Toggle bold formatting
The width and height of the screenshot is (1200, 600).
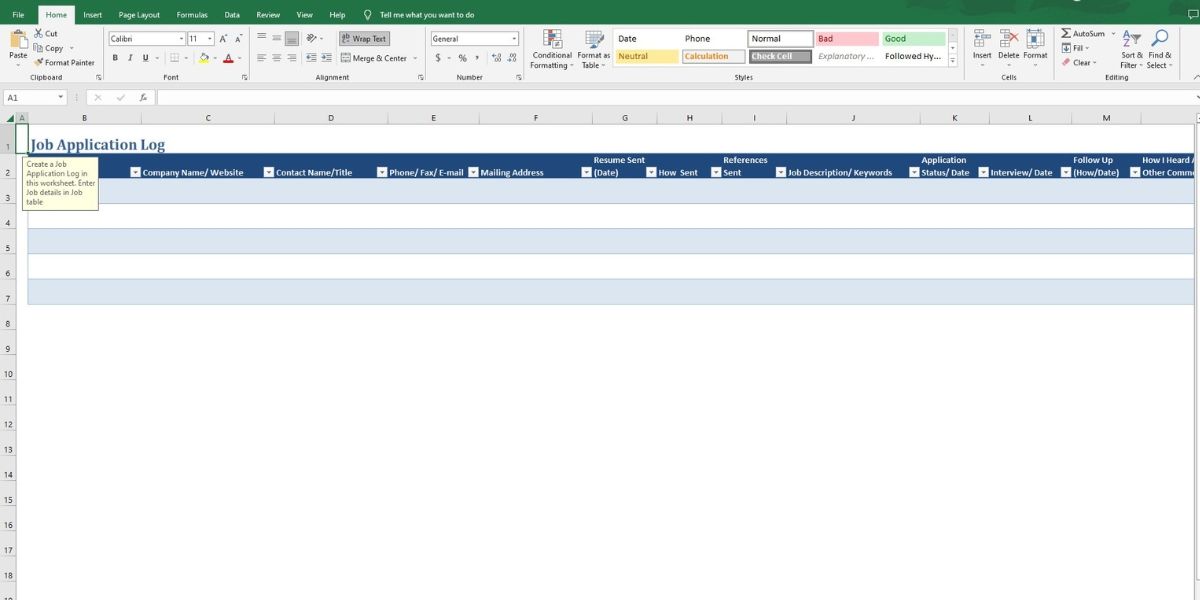115,58
